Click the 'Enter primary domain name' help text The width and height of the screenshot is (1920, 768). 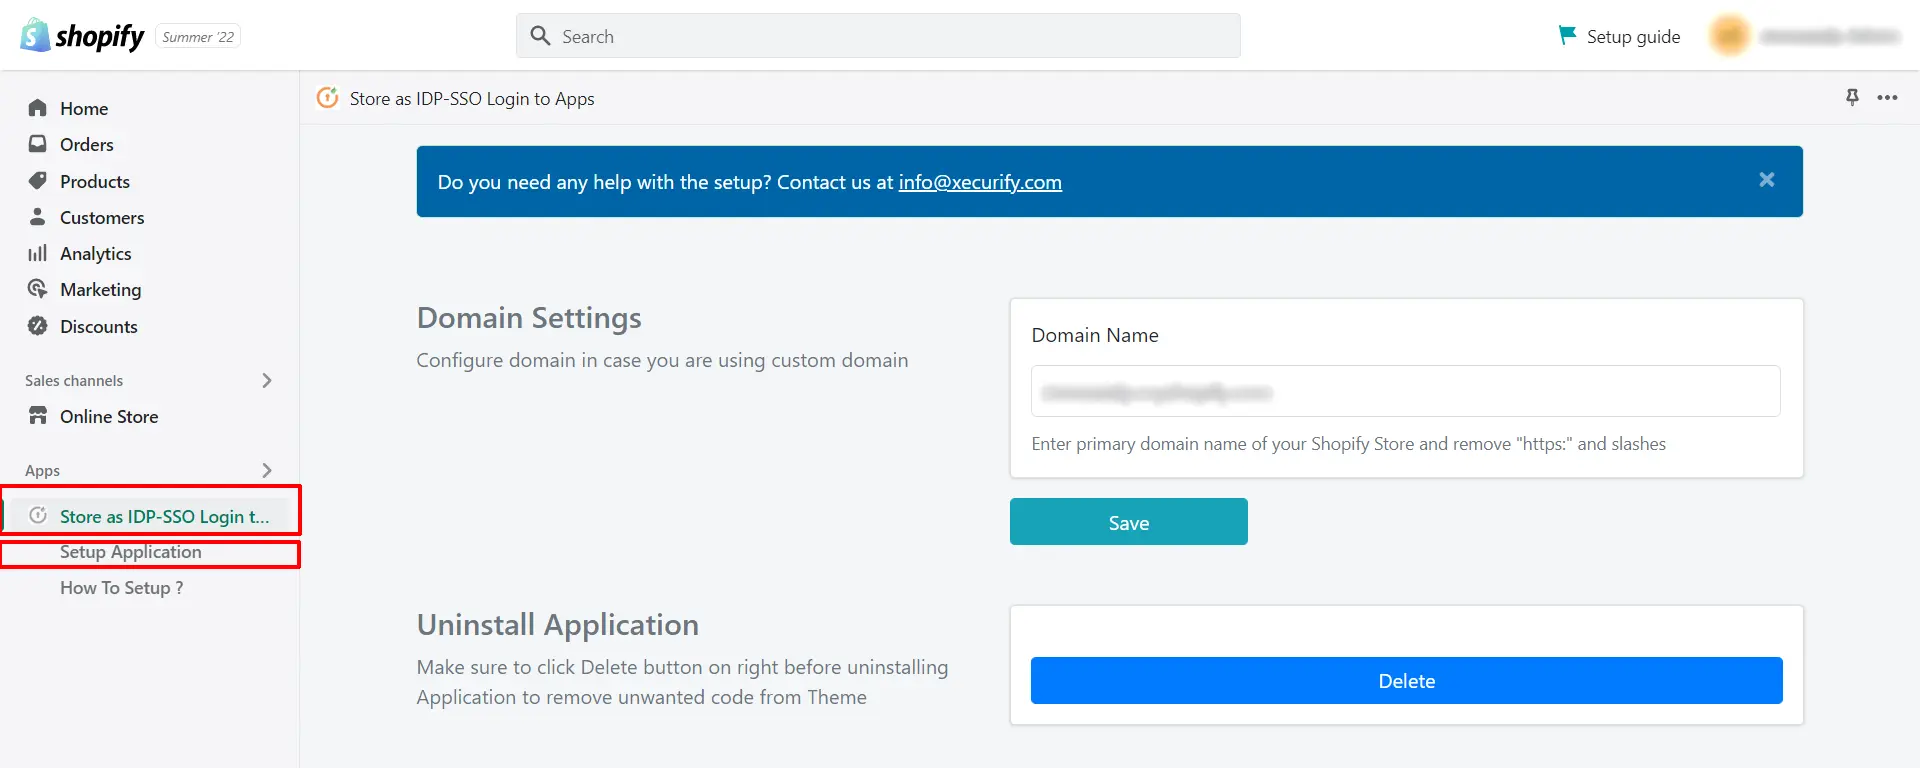(x=1348, y=444)
